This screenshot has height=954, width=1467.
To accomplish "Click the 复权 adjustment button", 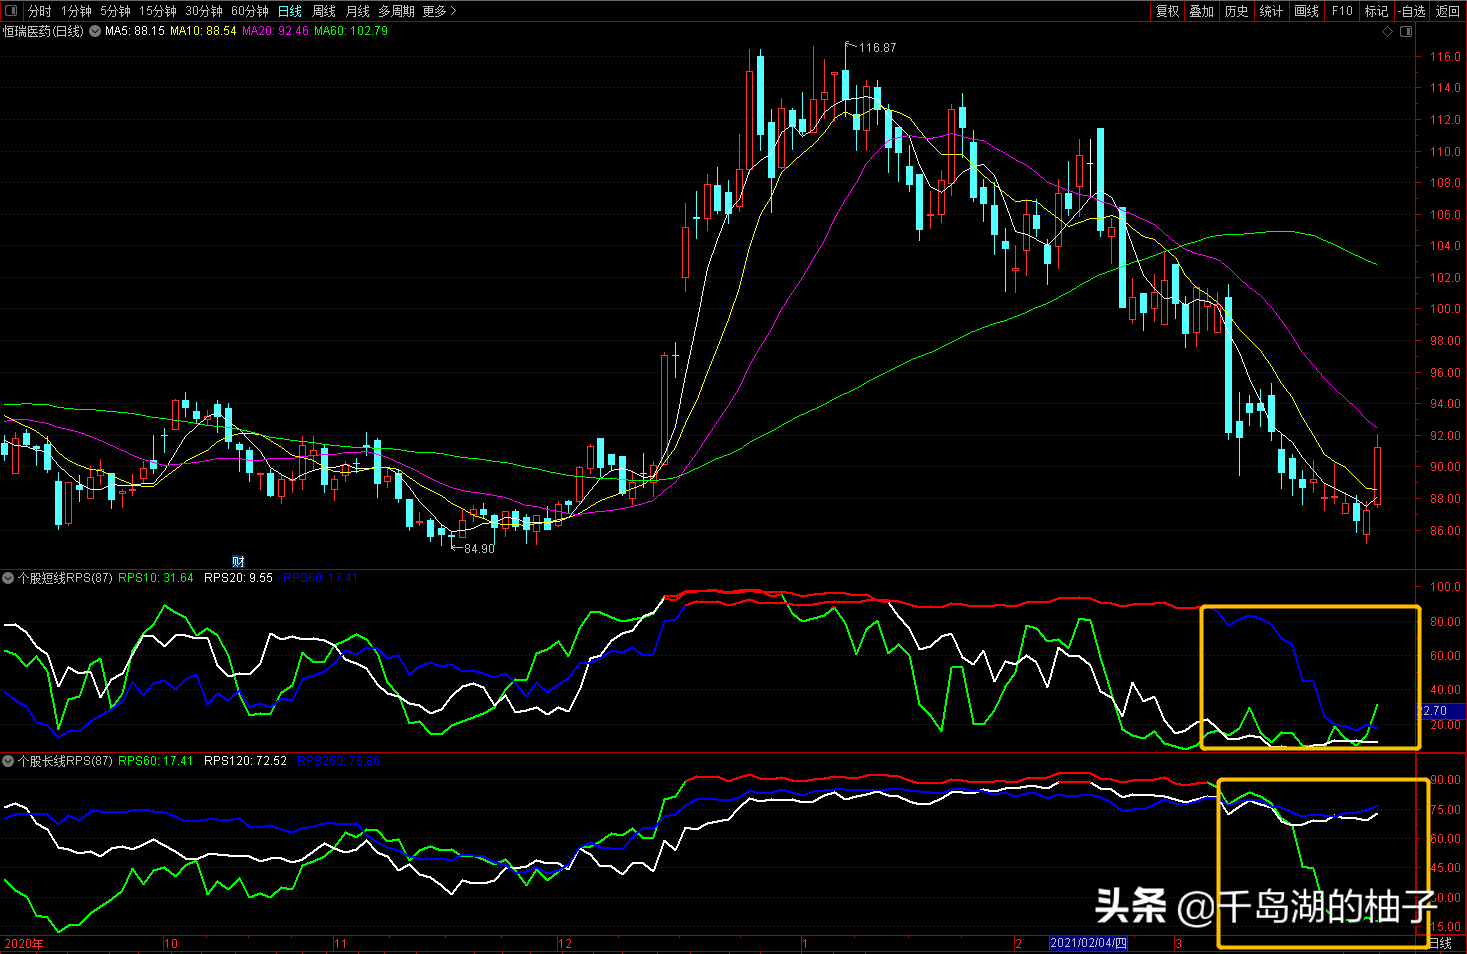I will (1167, 11).
